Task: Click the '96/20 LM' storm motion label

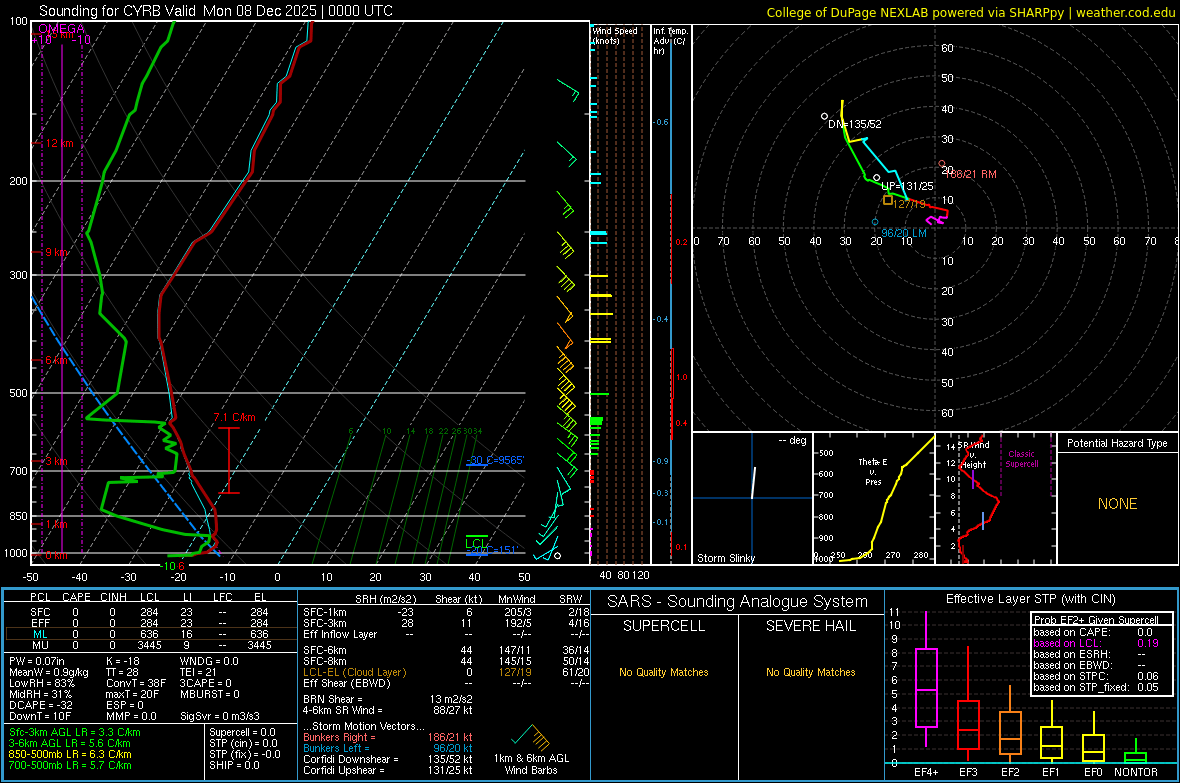Action: click(904, 233)
